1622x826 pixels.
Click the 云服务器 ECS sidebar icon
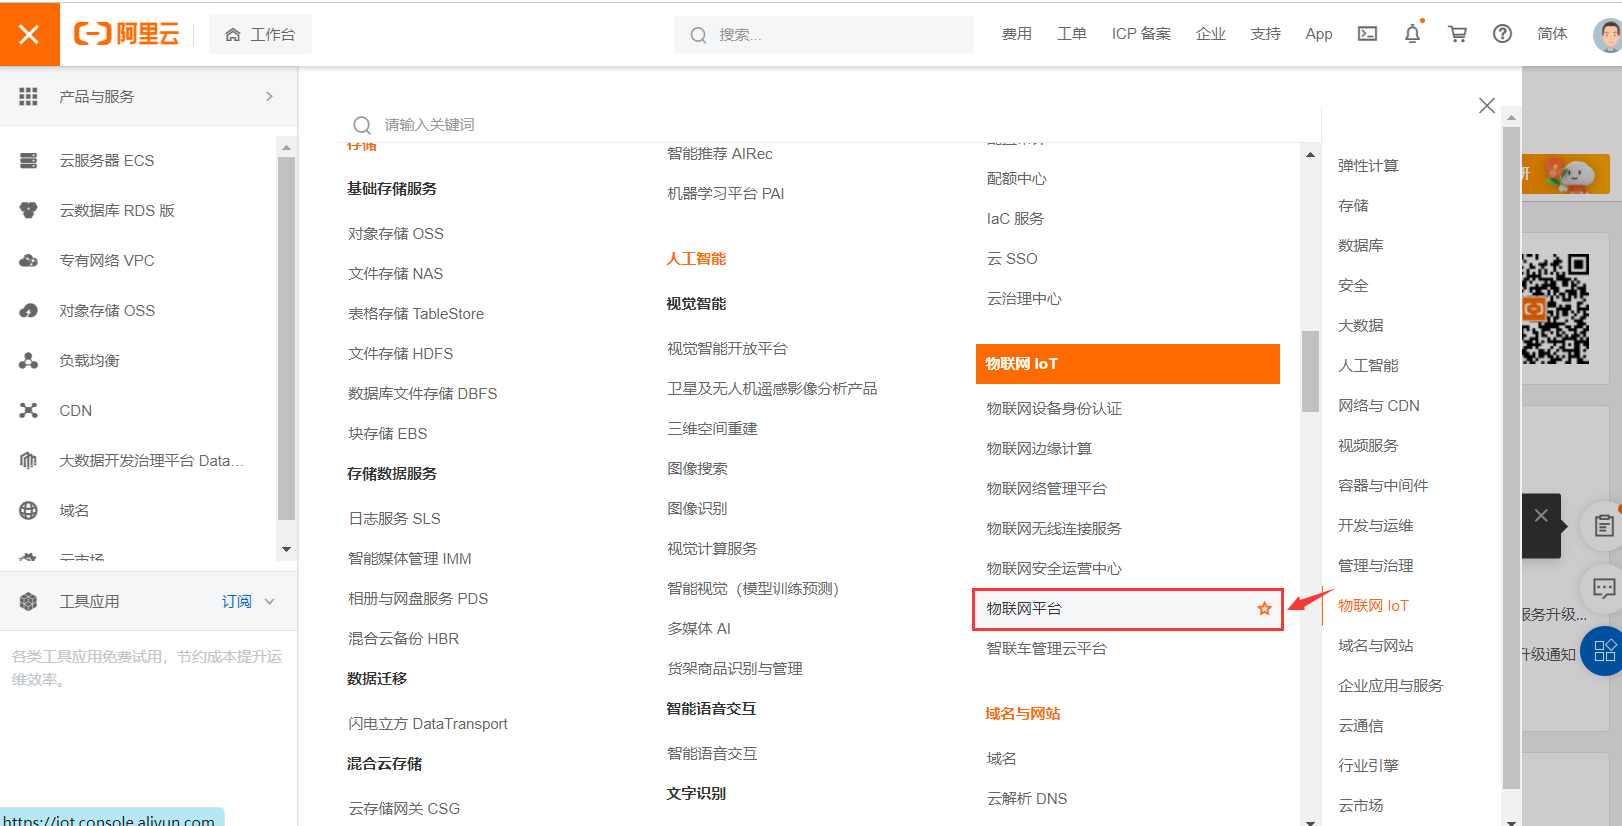(x=29, y=161)
